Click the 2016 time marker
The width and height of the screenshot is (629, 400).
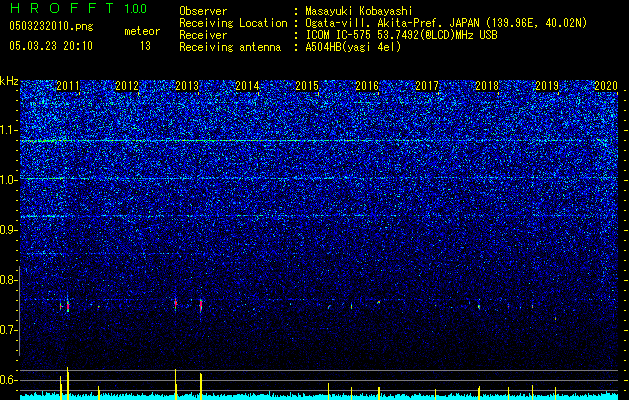[x=367, y=85]
